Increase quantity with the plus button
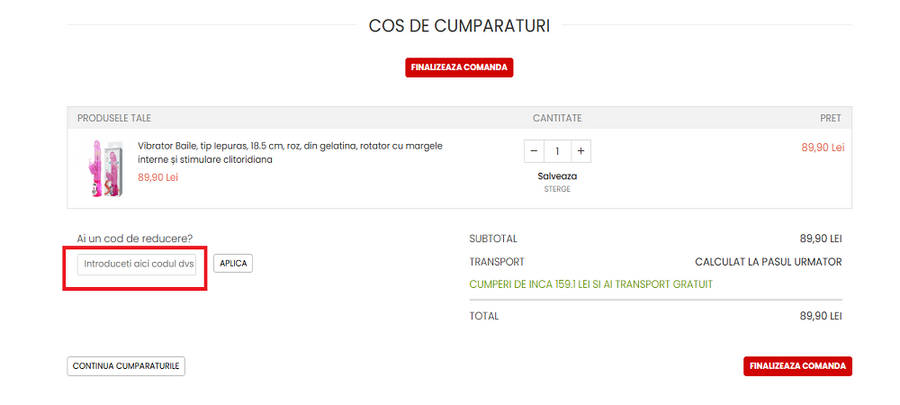Image resolution: width=900 pixels, height=405 pixels. [581, 151]
